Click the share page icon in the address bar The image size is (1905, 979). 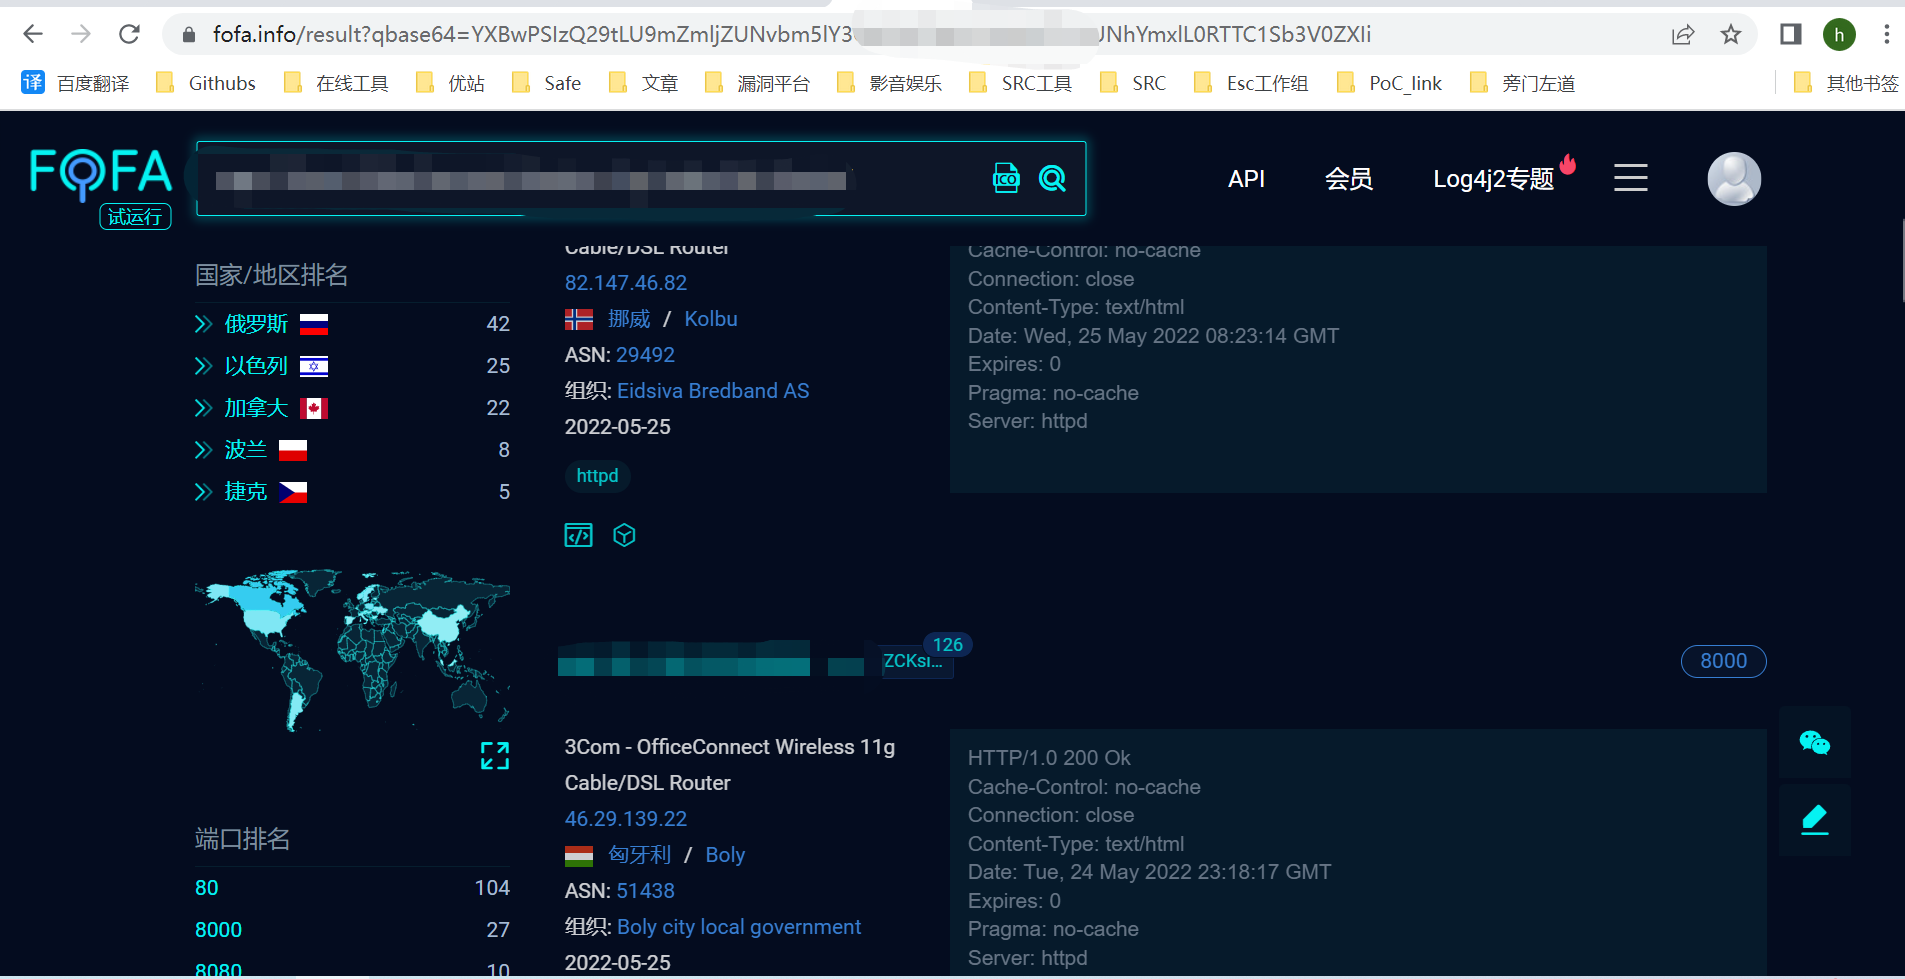click(x=1683, y=35)
